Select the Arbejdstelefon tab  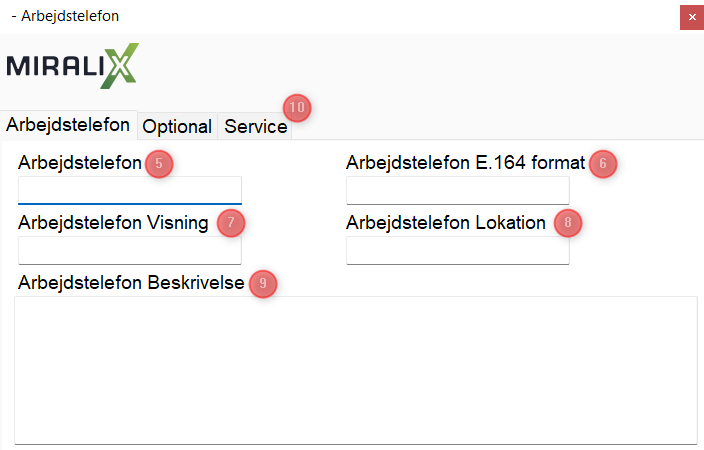coord(68,126)
